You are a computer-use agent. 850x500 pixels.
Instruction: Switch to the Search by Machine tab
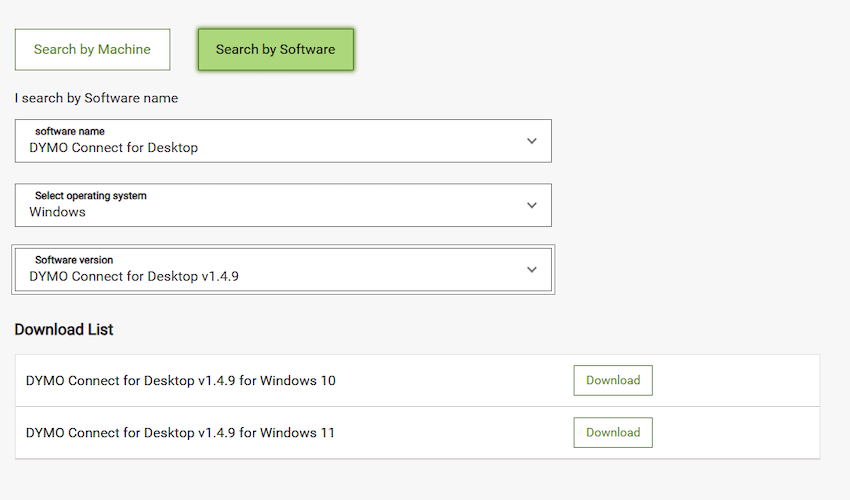(x=92, y=49)
